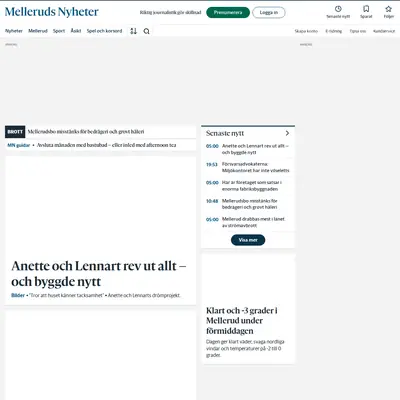Click the BROTT tag label

coord(15,132)
